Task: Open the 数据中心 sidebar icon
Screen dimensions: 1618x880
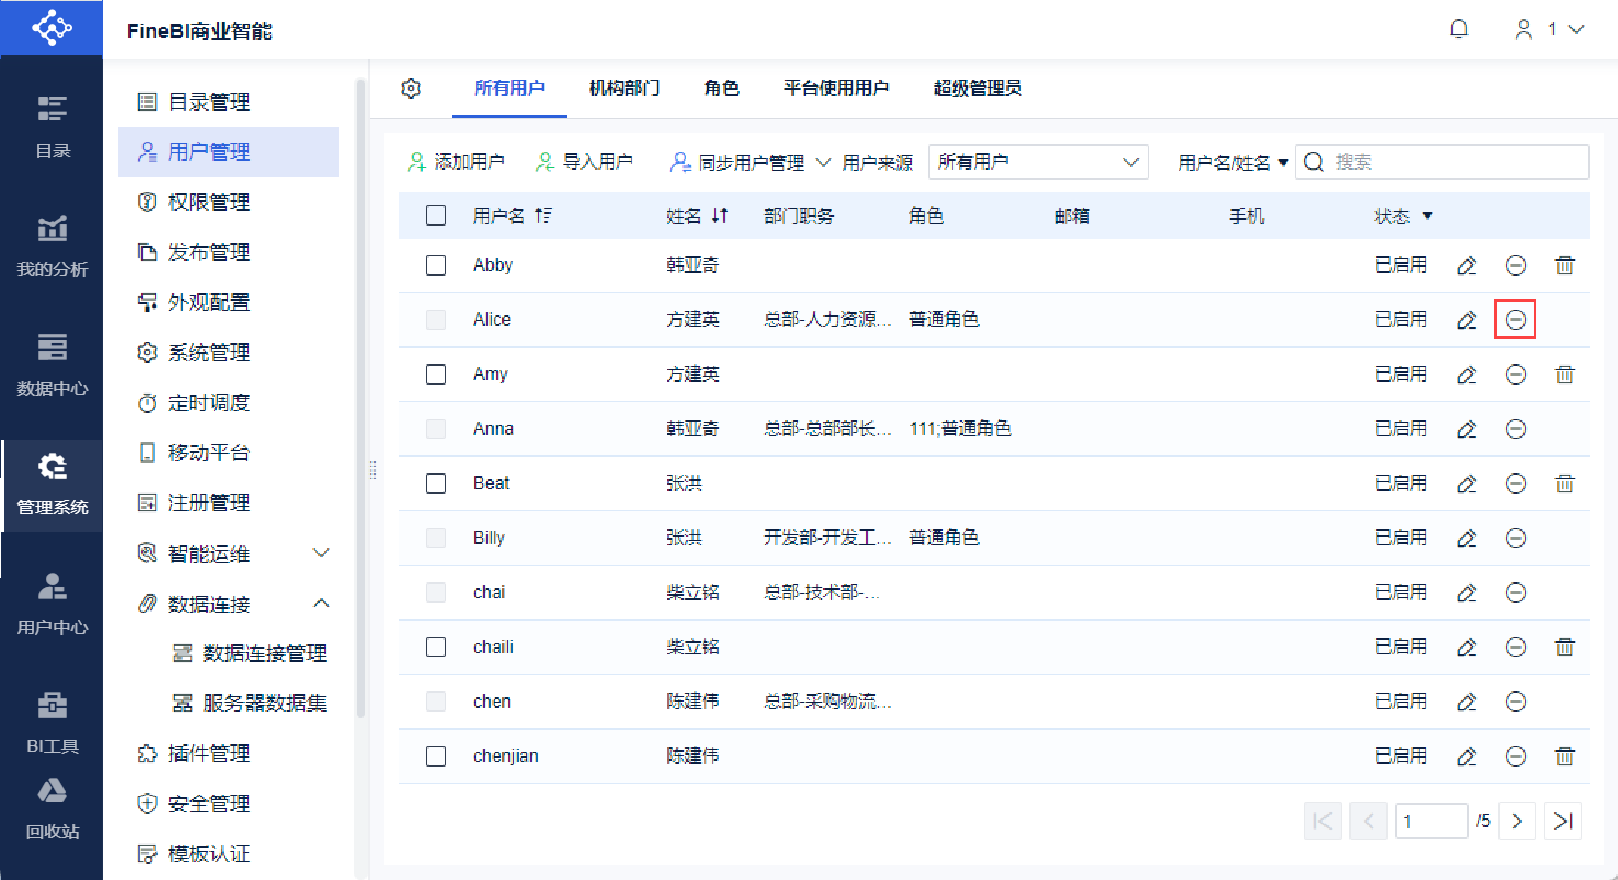Action: [x=52, y=362]
